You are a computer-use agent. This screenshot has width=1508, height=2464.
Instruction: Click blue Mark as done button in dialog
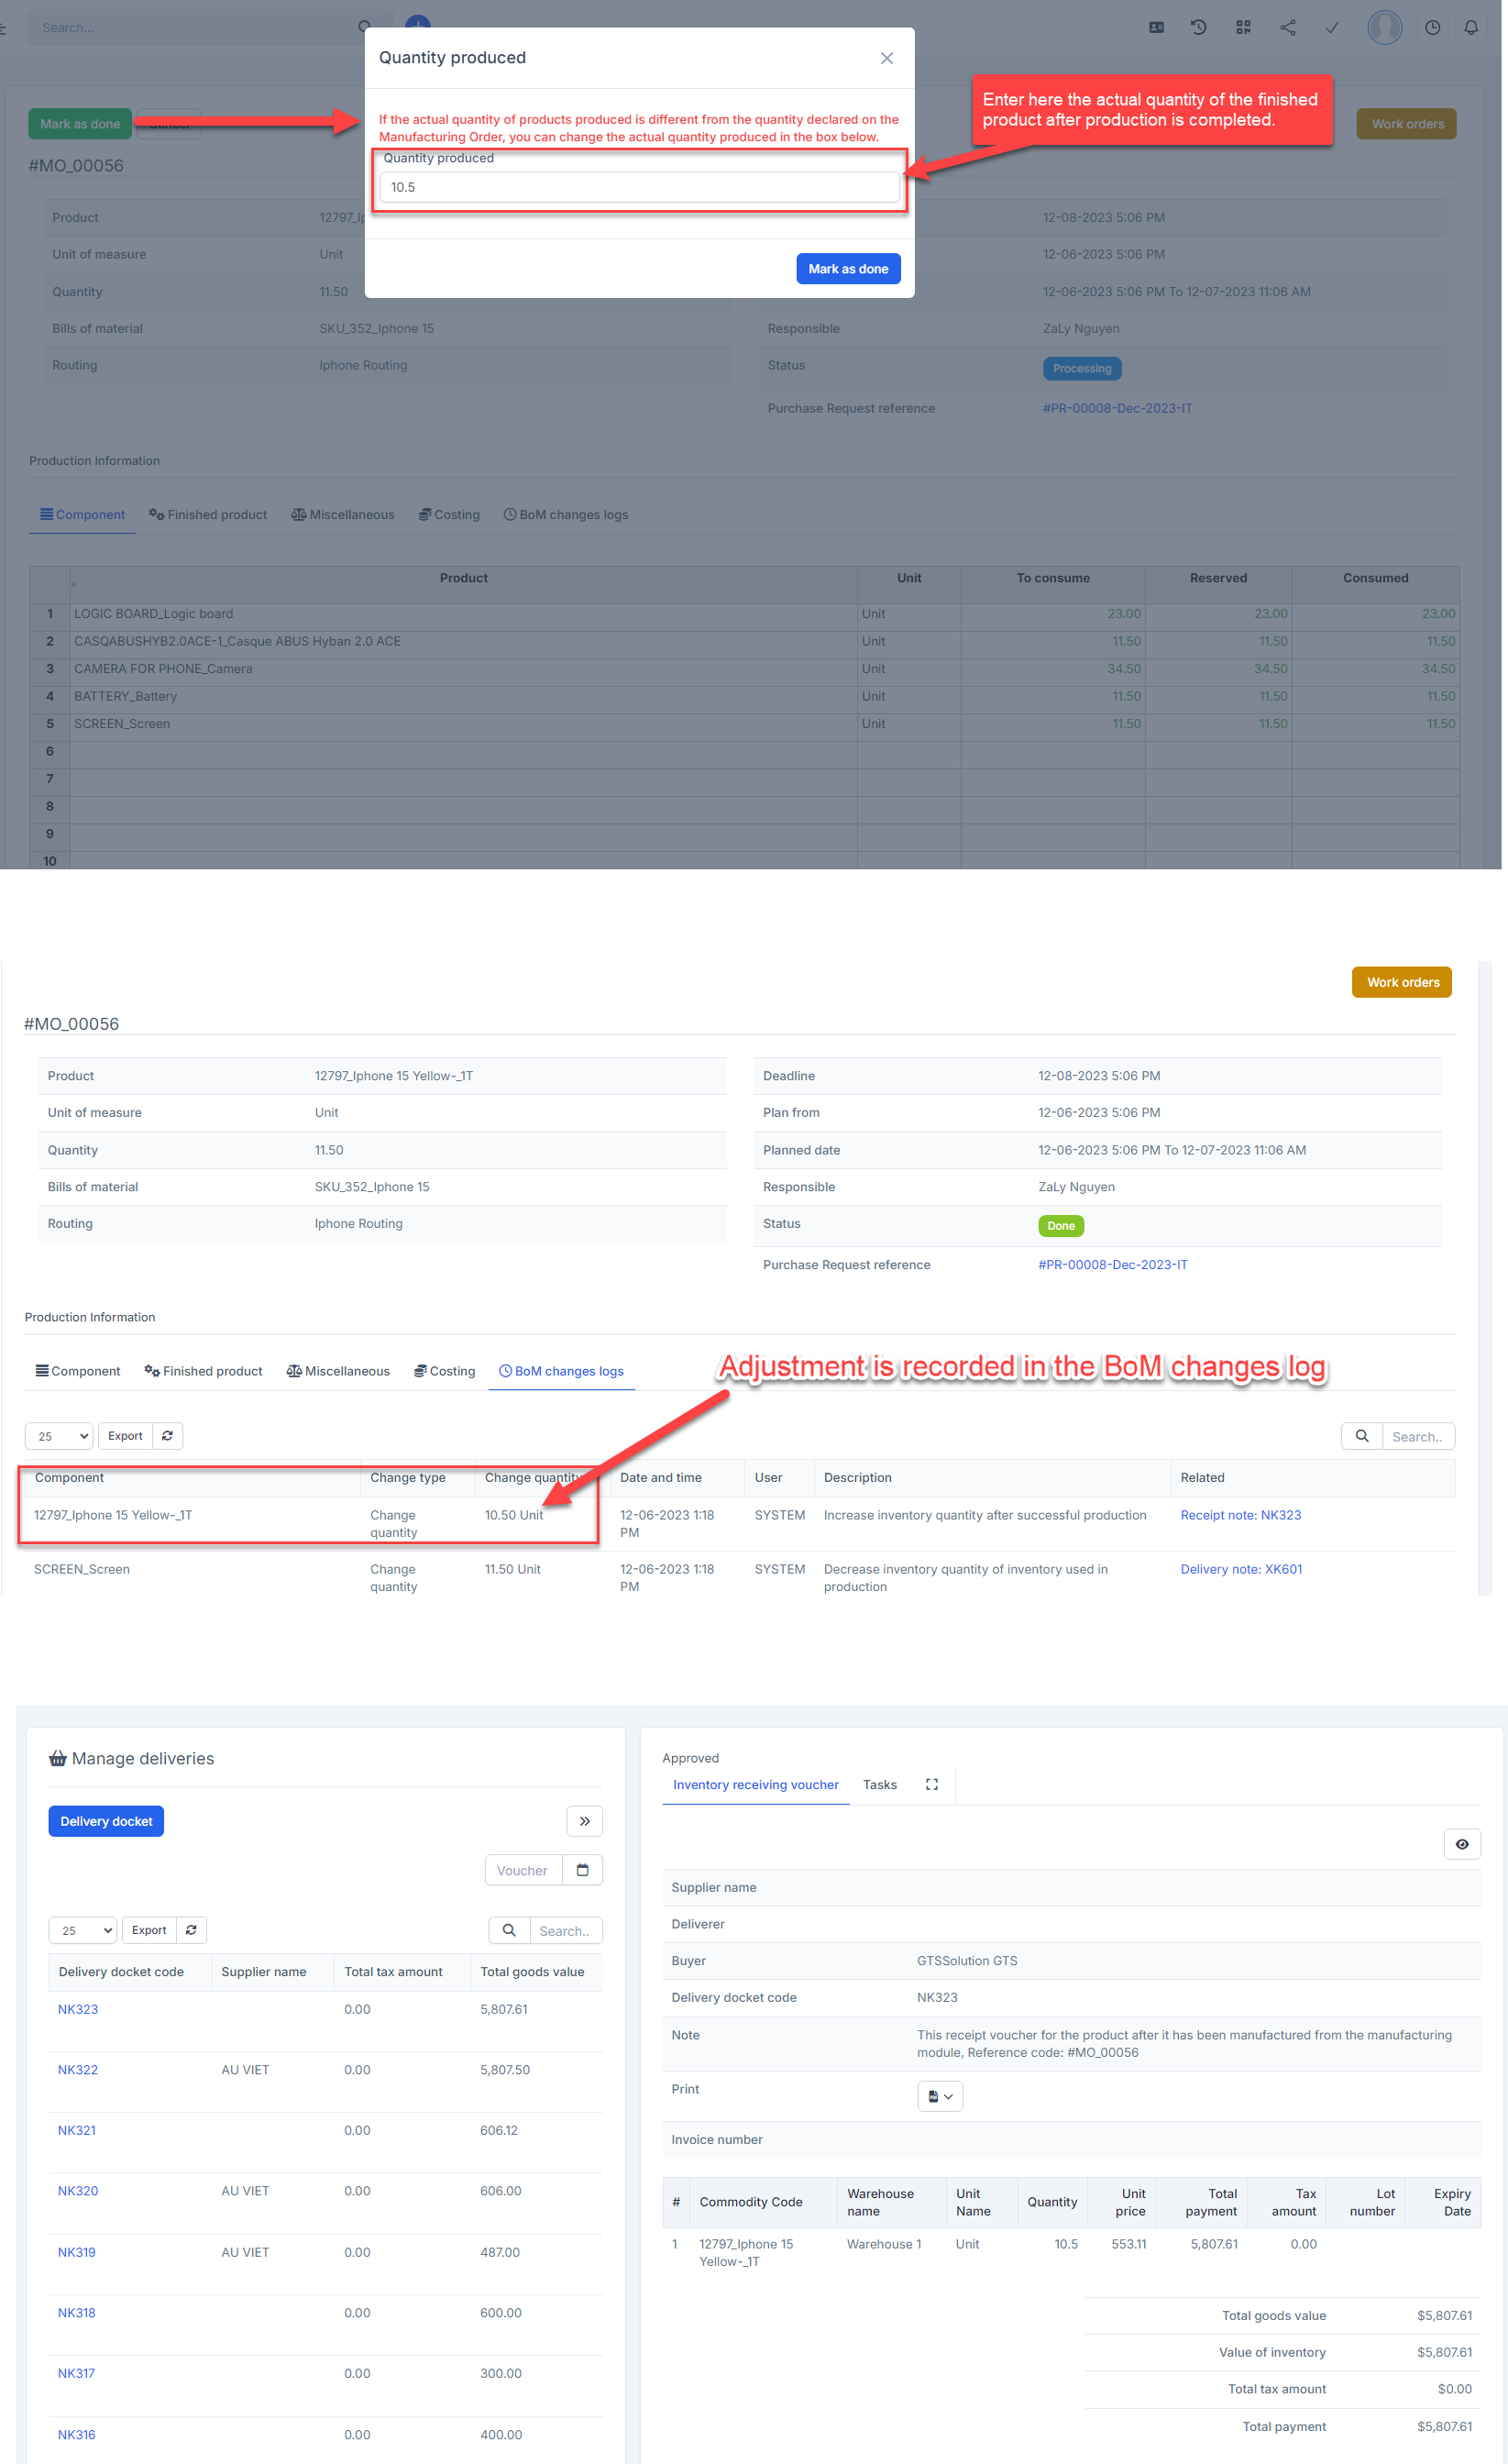(x=847, y=269)
